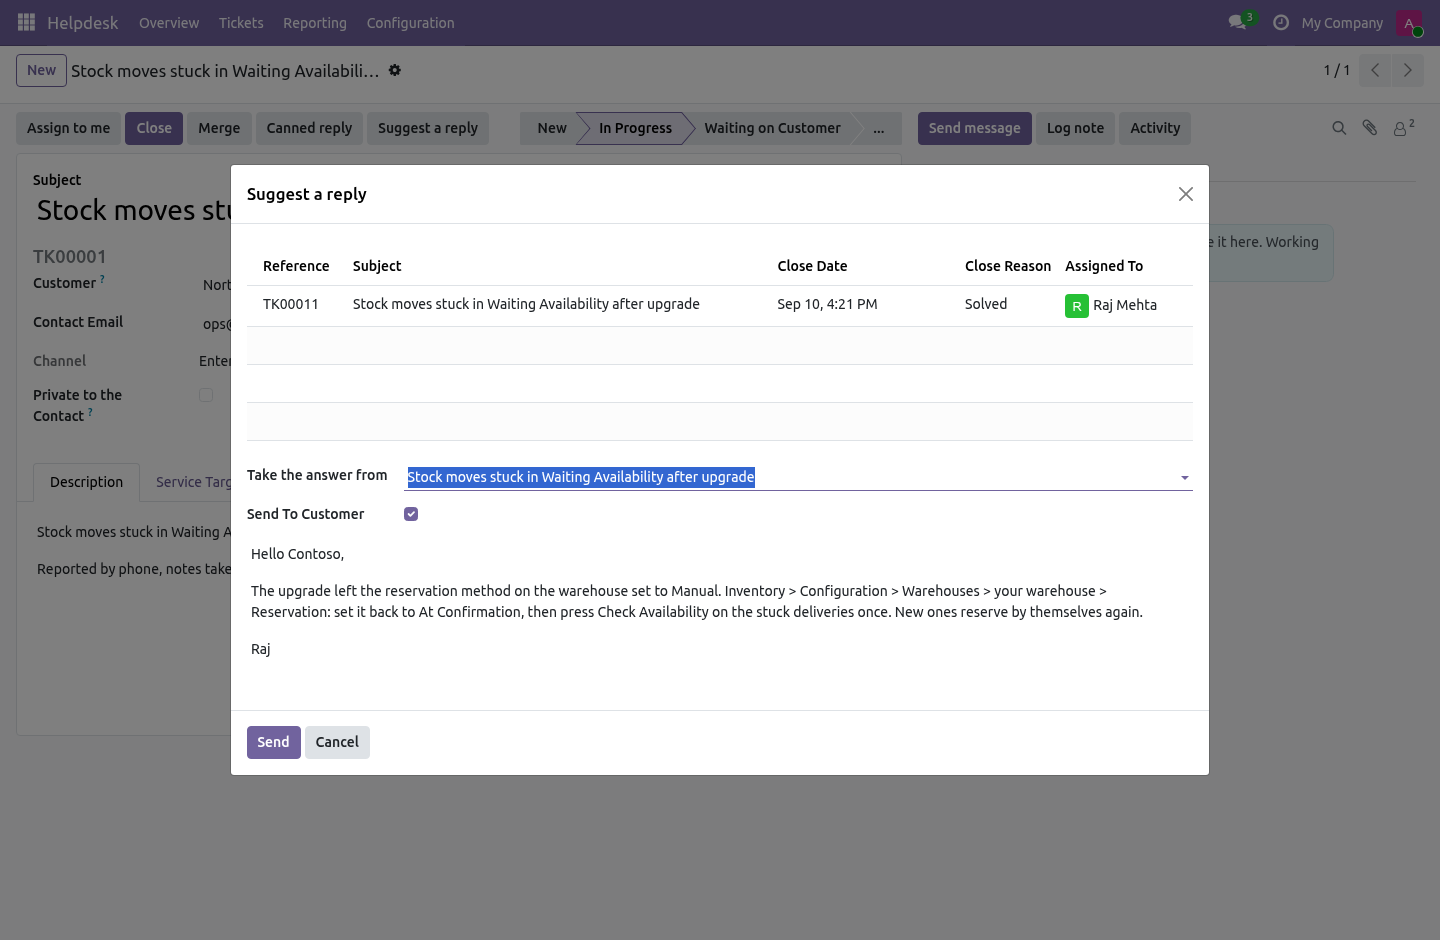Select Waiting on Customer stage

(x=772, y=128)
